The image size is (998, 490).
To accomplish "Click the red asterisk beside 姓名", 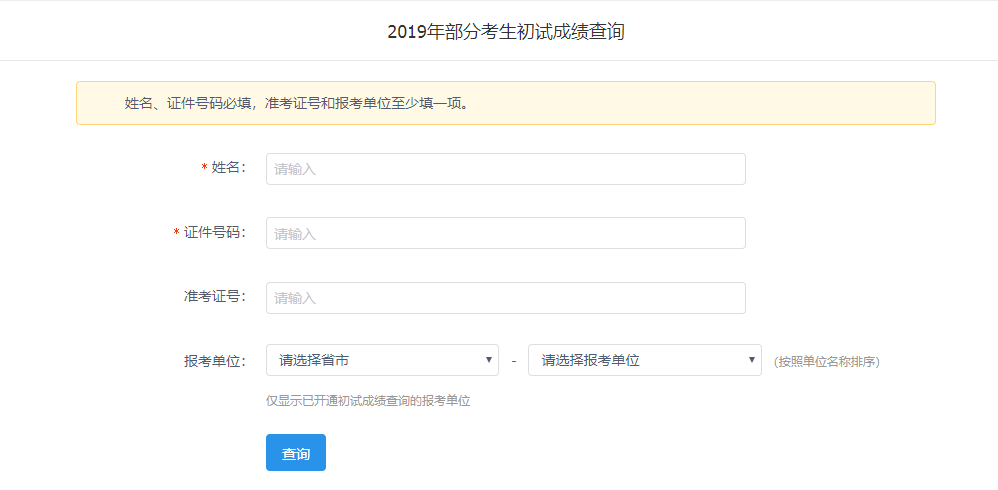I will coord(204,168).
